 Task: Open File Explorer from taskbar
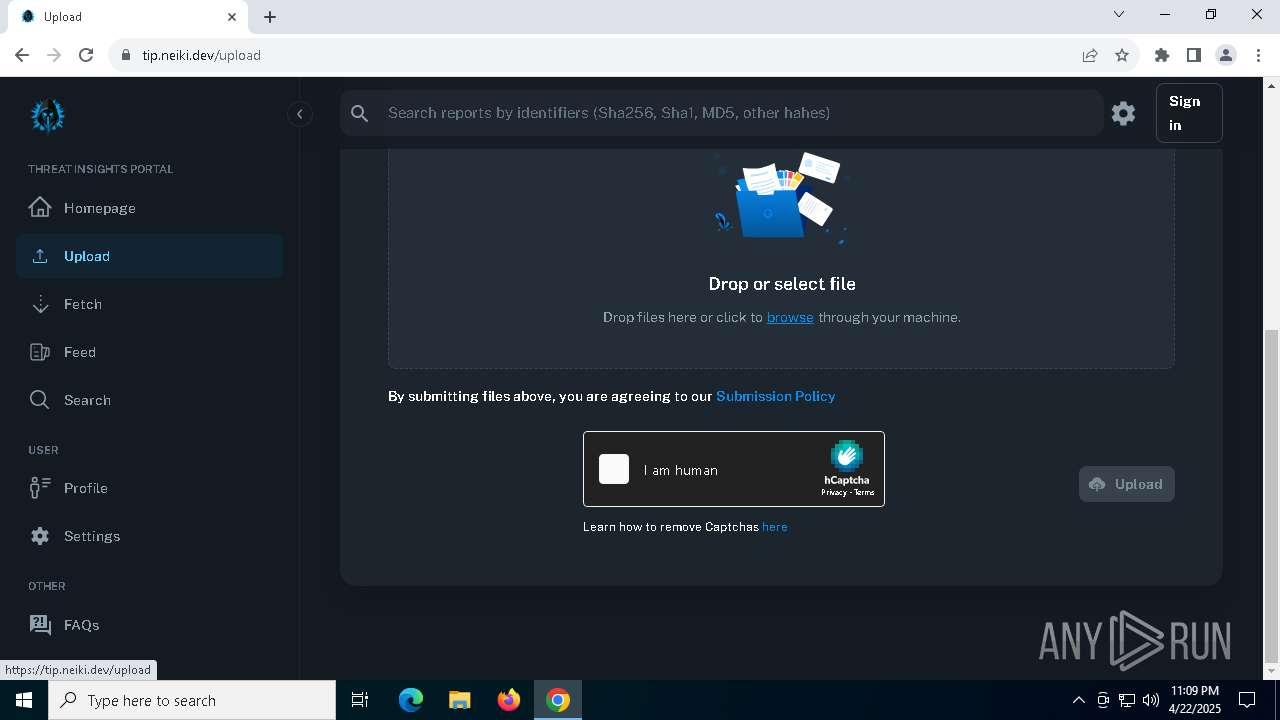tap(459, 700)
